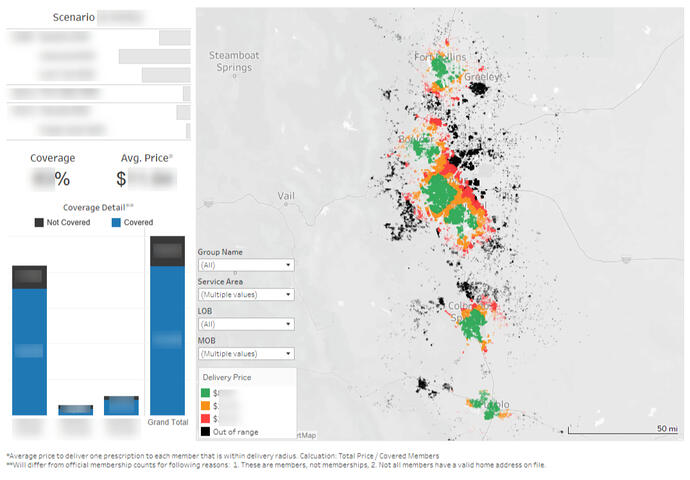
Task: Click the dark Not Covered legend square
Action: click(x=39, y=222)
